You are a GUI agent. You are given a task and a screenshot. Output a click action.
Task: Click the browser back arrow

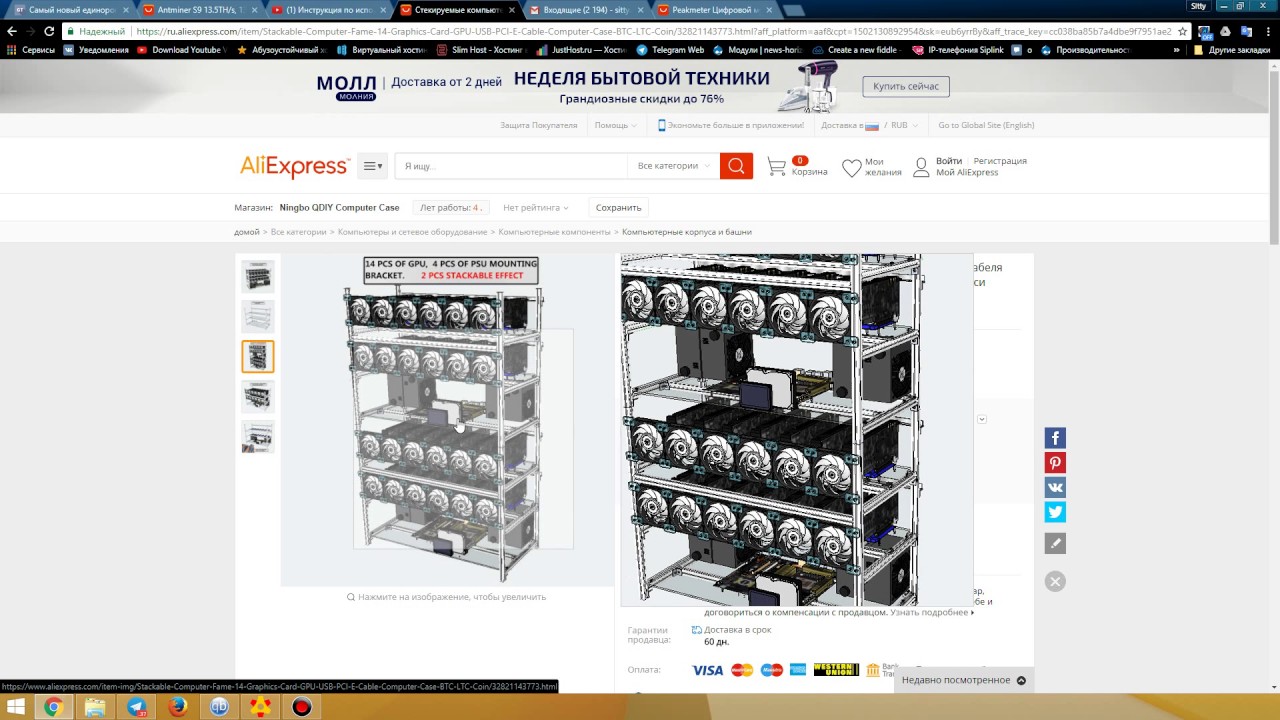point(12,31)
